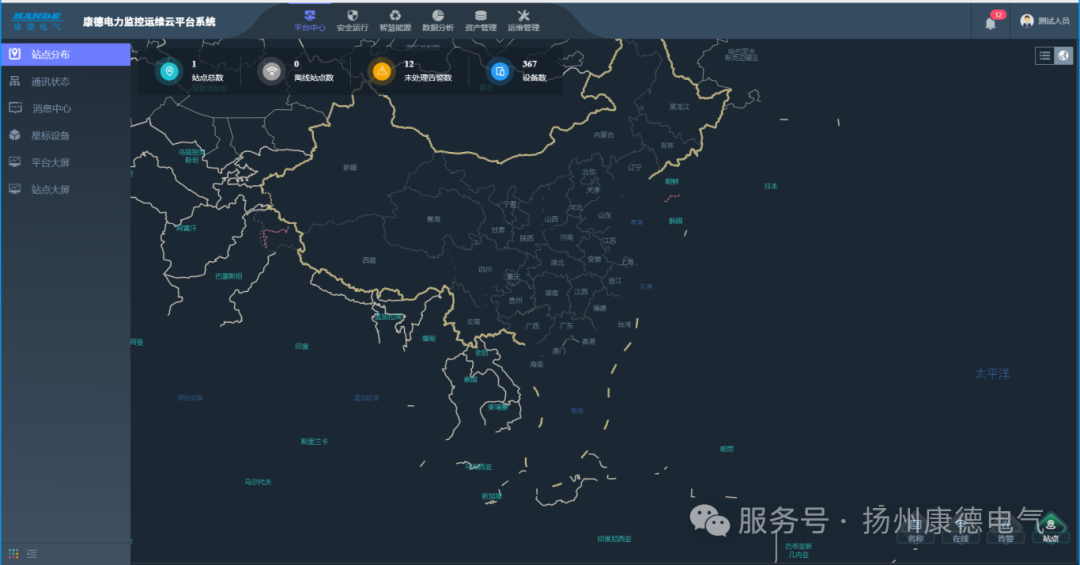Open the 安全运行 shield navigation tab
Screen dimensions: 1080x565
[x=352, y=21]
